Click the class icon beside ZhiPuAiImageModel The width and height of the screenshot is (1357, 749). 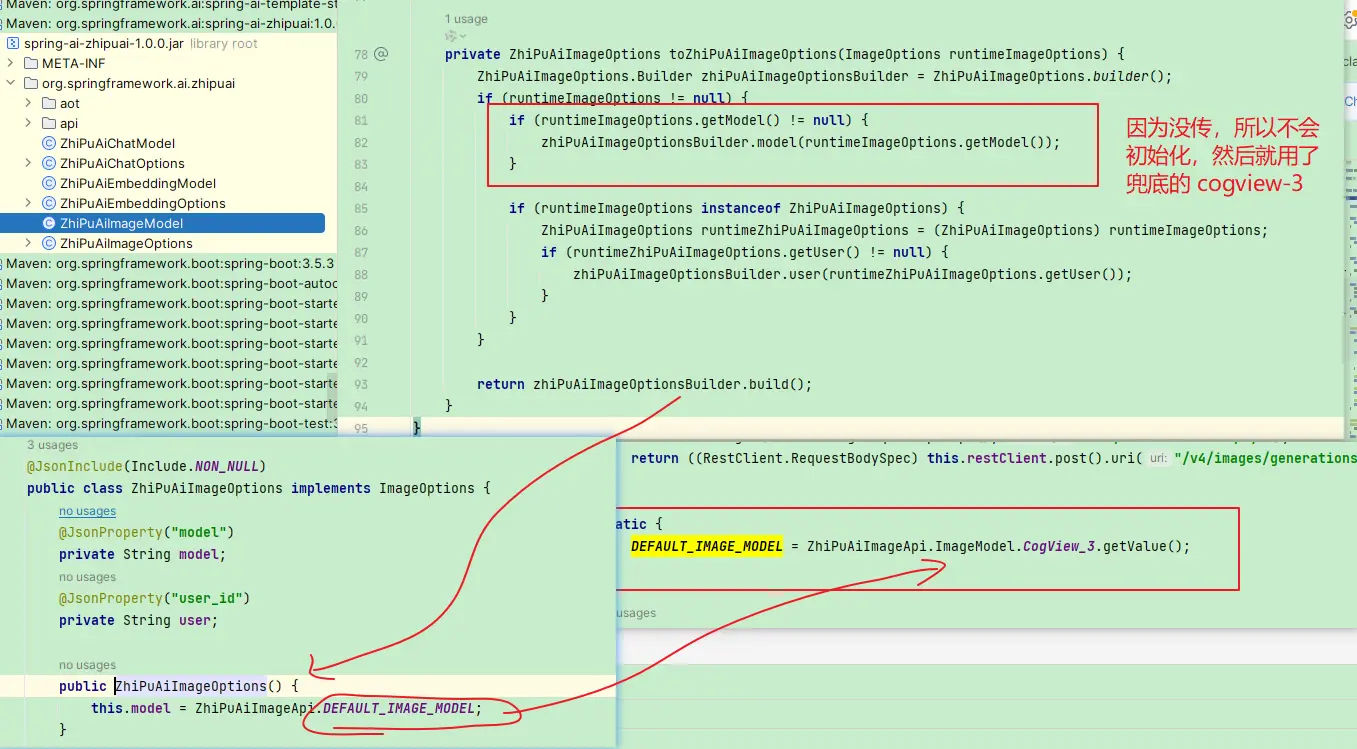pos(49,224)
